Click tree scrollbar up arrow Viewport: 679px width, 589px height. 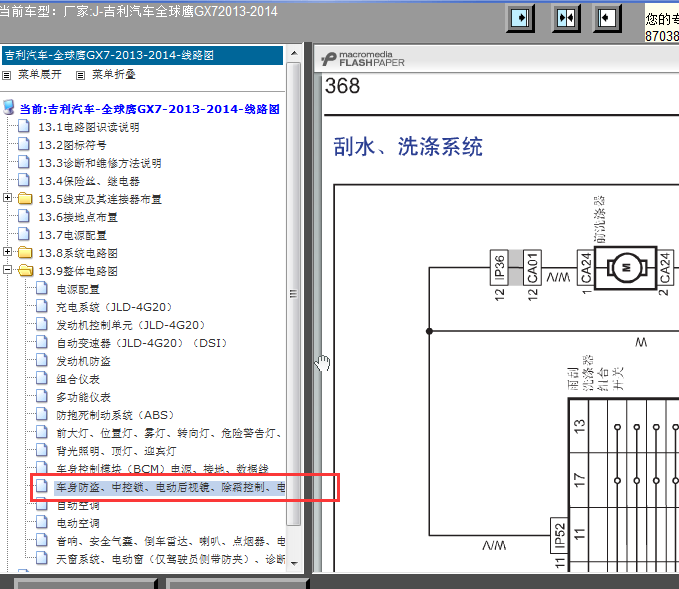tap(294, 54)
